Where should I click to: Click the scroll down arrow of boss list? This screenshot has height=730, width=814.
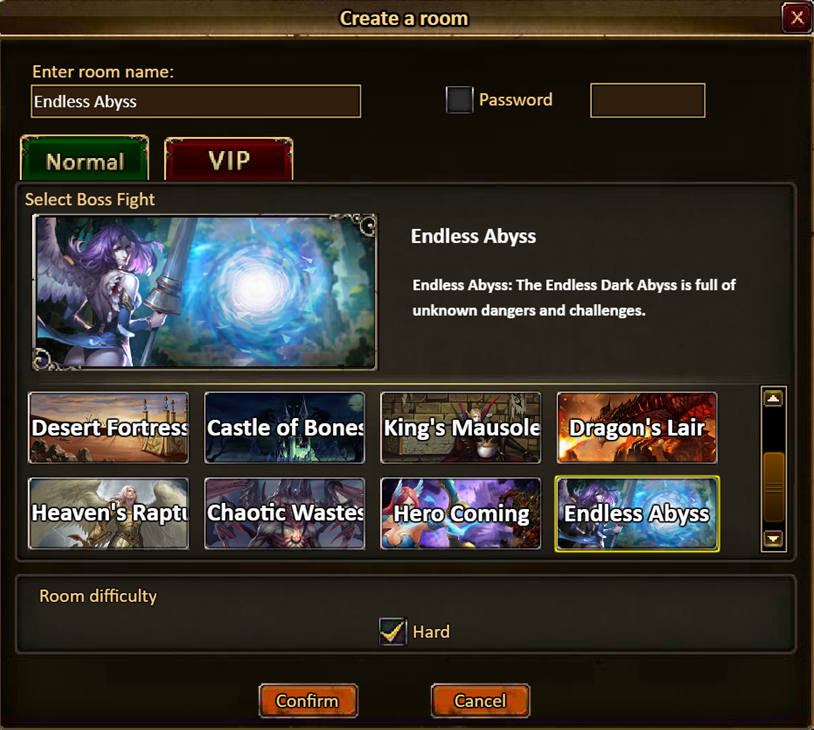(774, 538)
